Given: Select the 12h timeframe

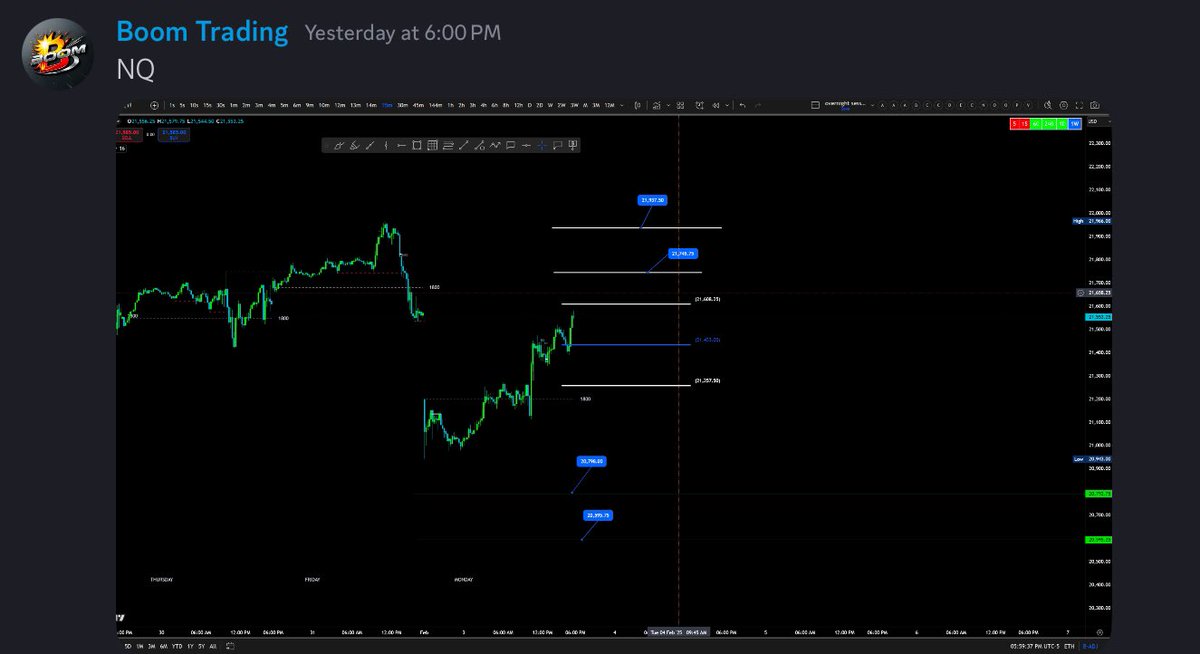Looking at the screenshot, I should tap(518, 104).
